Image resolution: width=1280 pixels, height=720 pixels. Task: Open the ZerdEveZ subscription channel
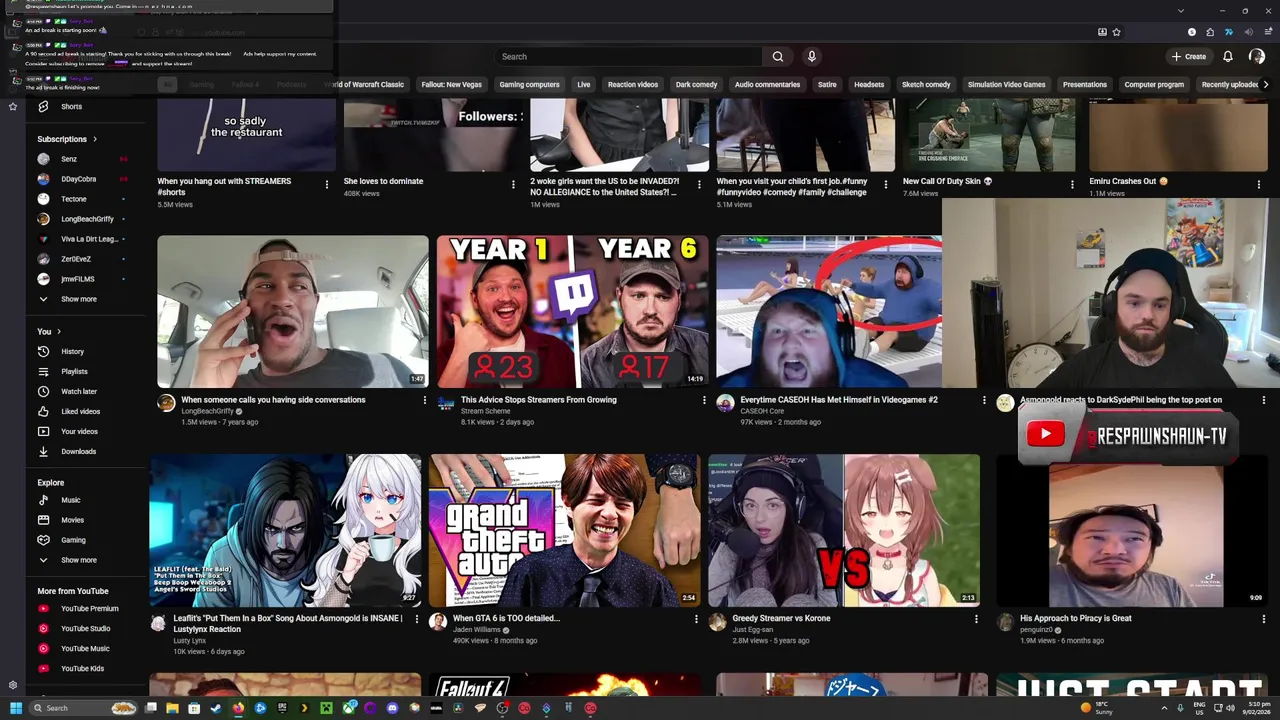76,259
